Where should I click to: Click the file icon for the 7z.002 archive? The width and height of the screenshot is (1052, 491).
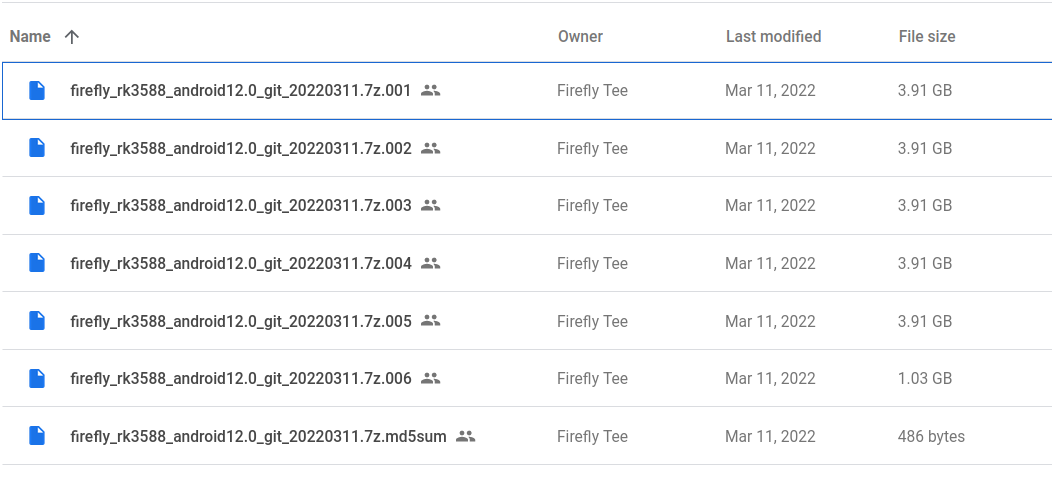tap(37, 148)
